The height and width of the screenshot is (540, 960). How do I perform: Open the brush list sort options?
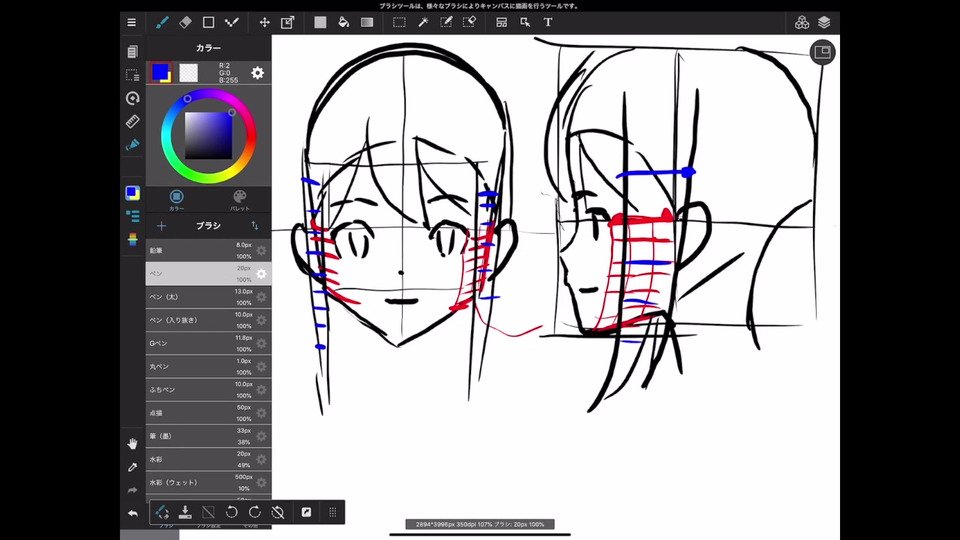coord(255,226)
